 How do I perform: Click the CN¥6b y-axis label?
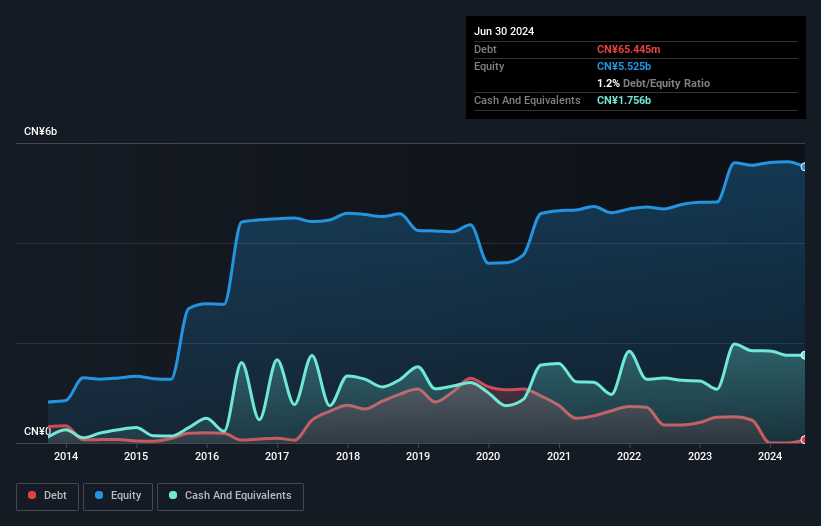pyautogui.click(x=40, y=131)
